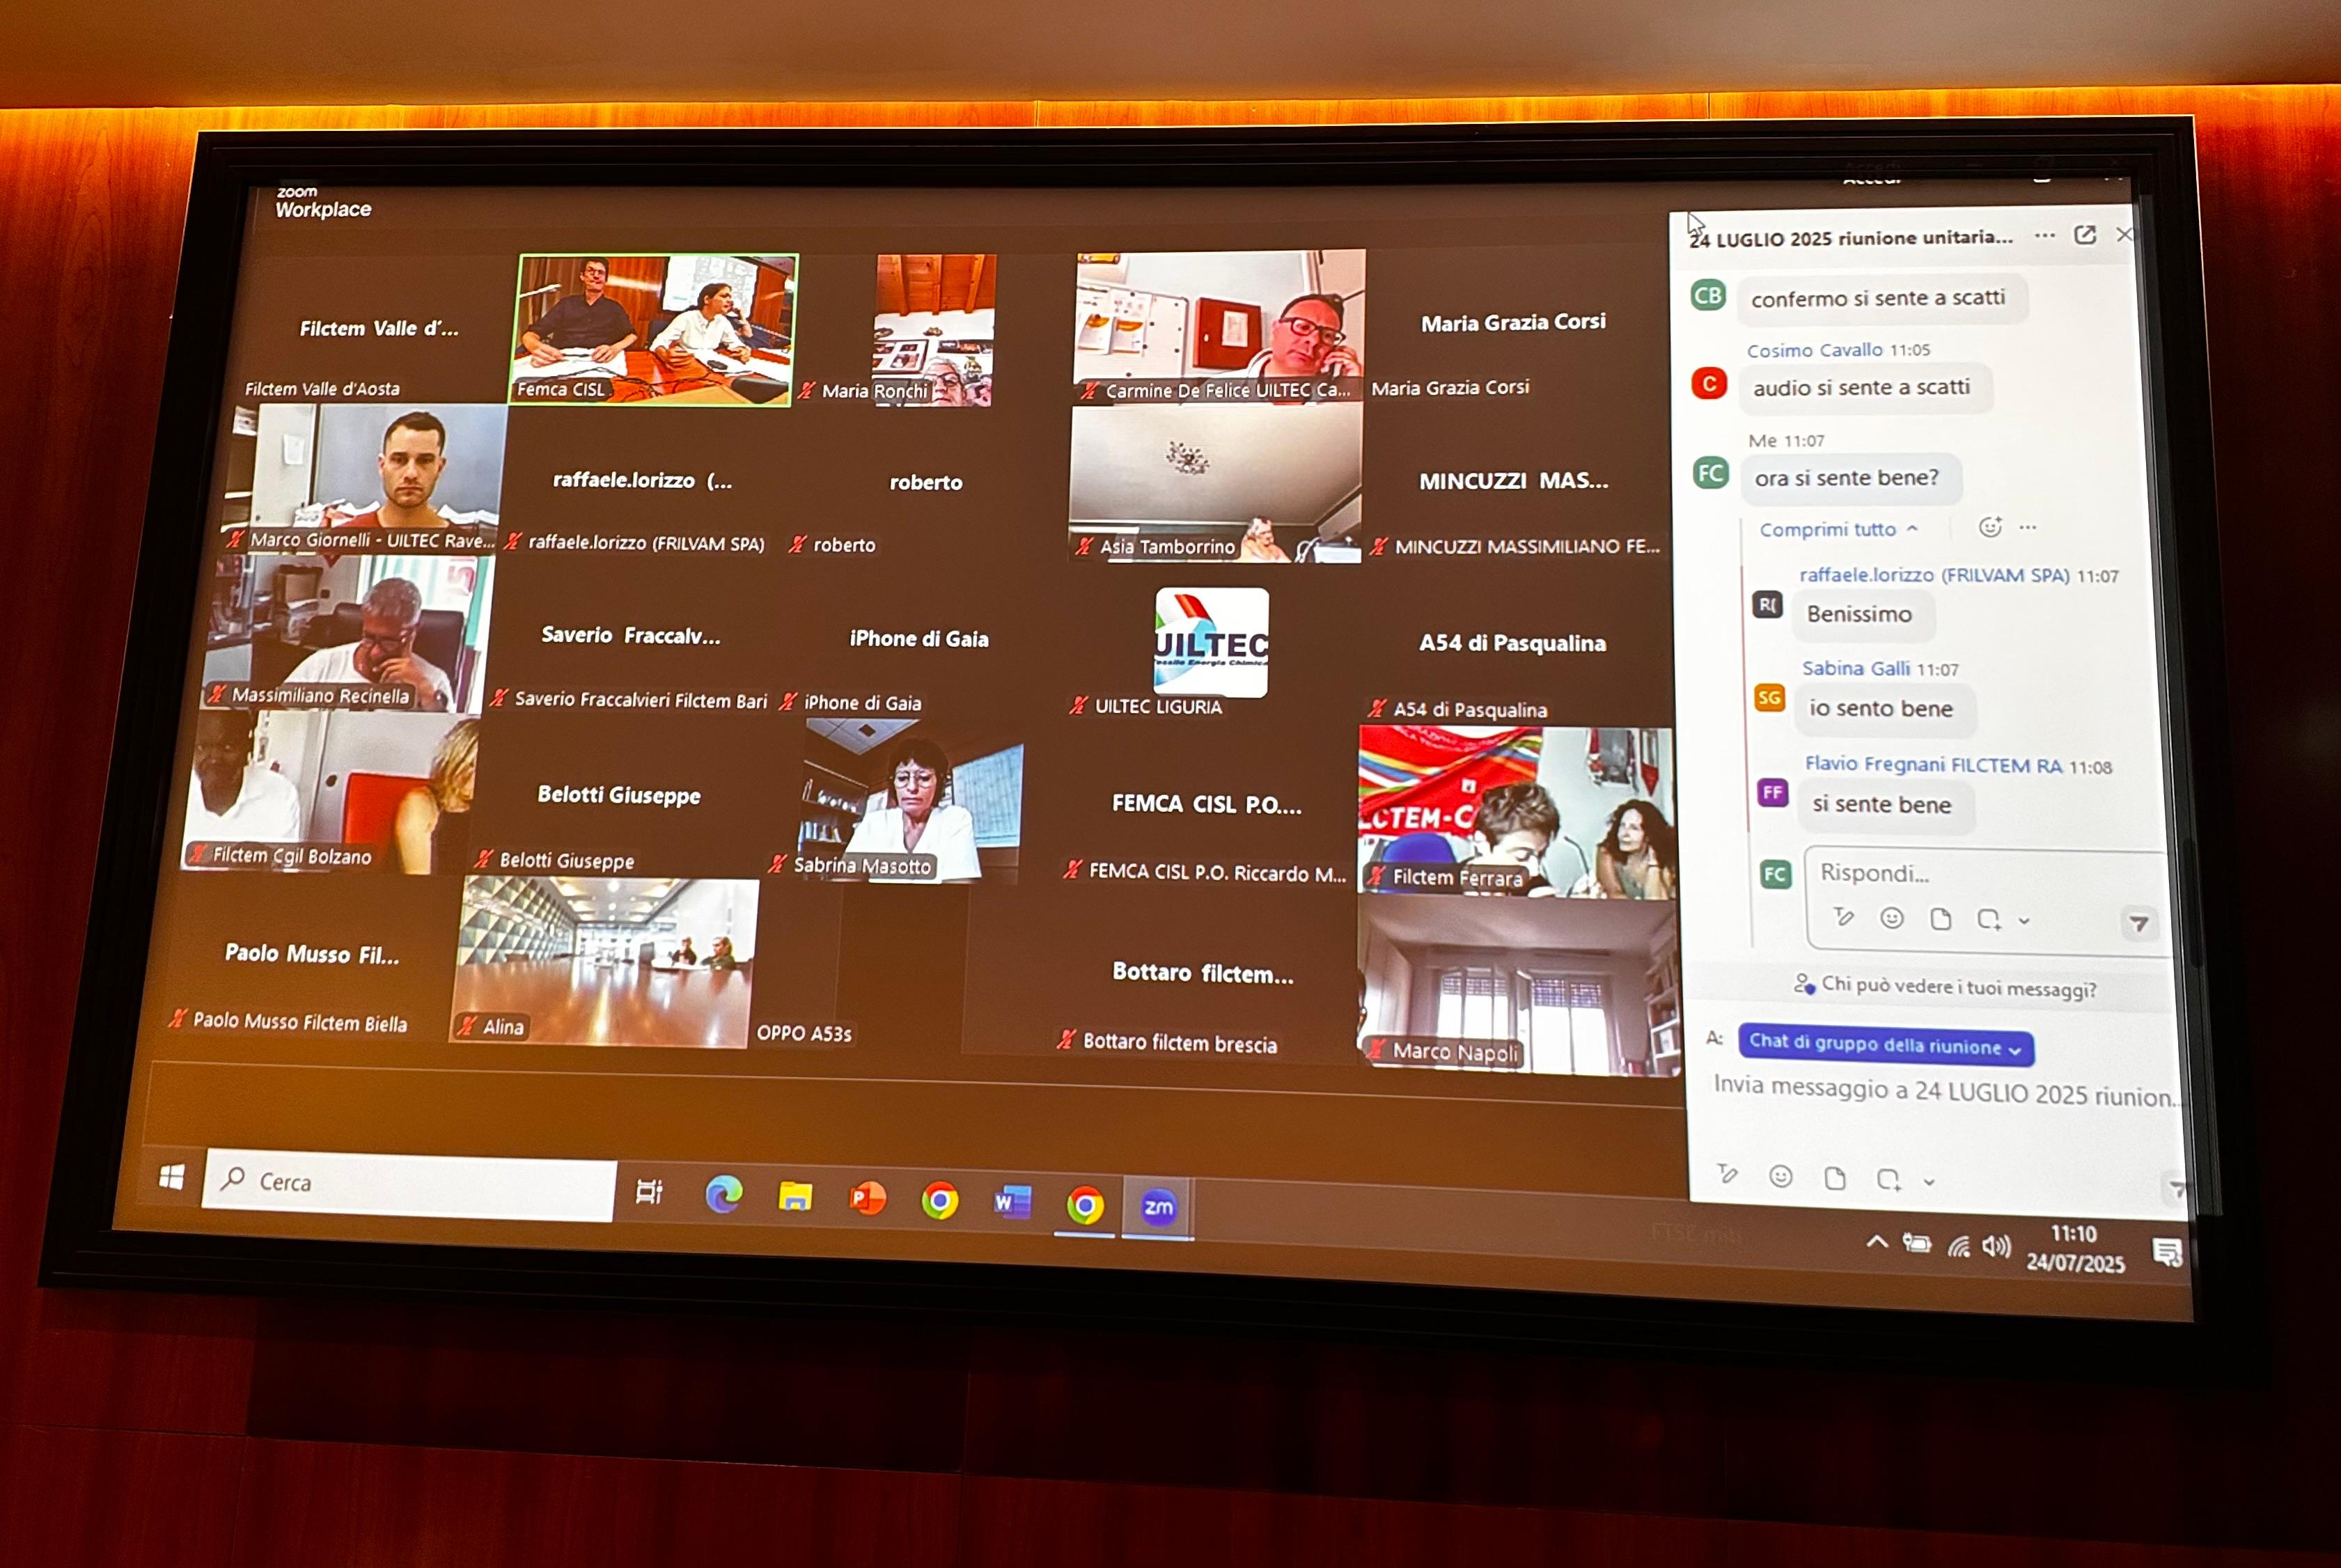Open text formatting in main message box

(x=1727, y=1174)
